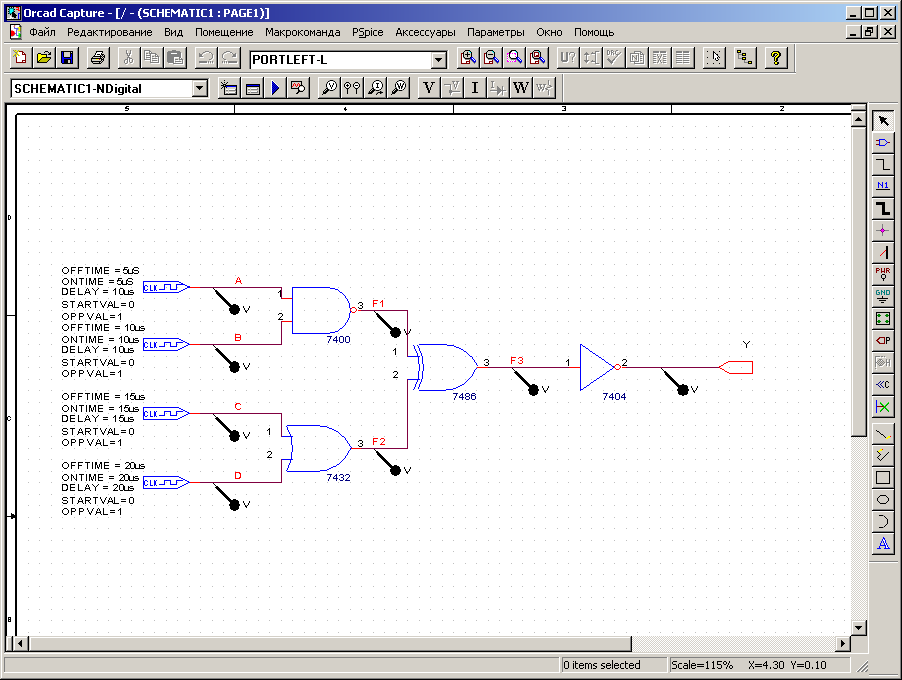Viewport: 902px width, 680px height.
Task: Choose the Place Rectangle tool
Action: click(x=882, y=477)
